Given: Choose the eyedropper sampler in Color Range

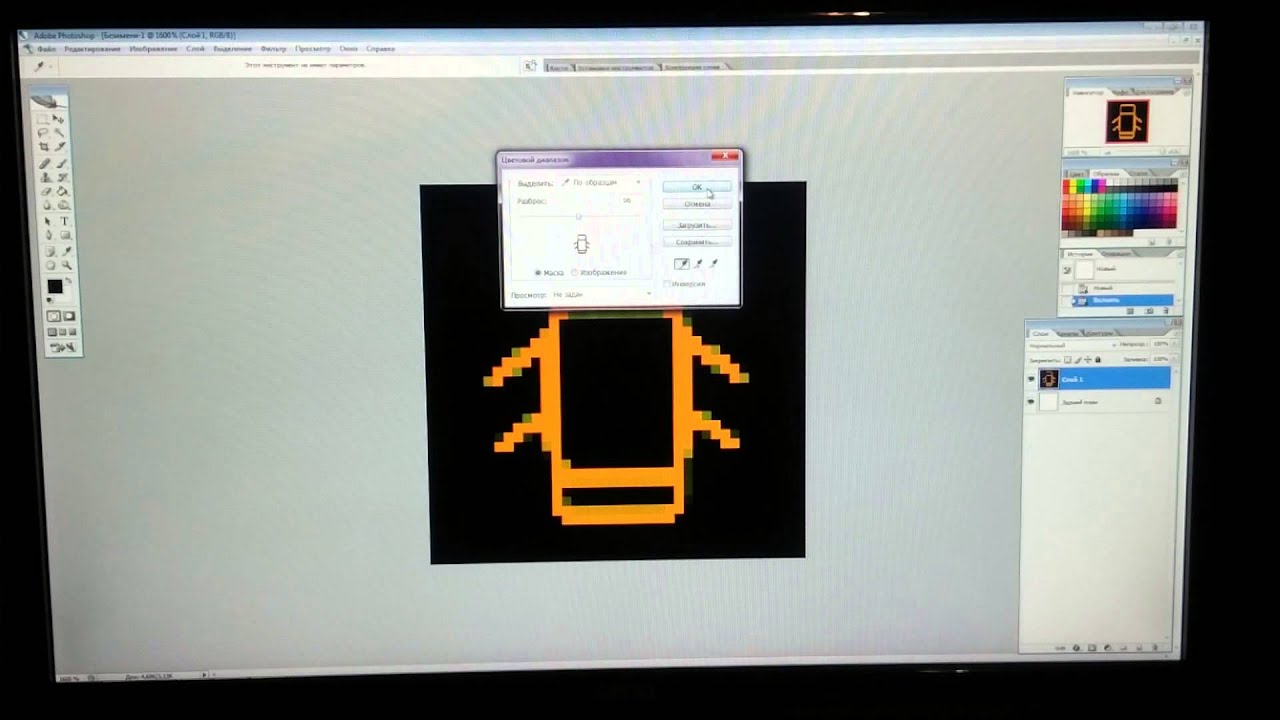Looking at the screenshot, I should 681,264.
